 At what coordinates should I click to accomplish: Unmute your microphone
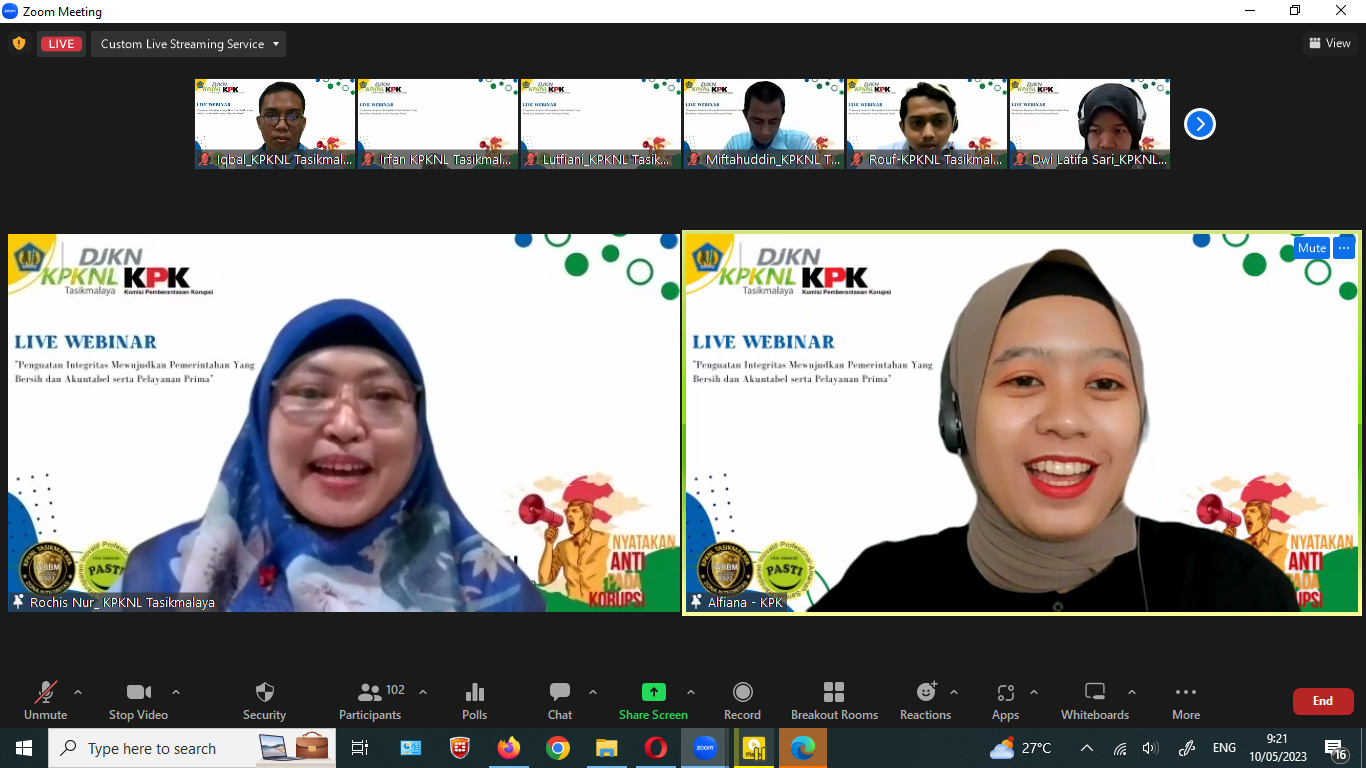pyautogui.click(x=44, y=700)
